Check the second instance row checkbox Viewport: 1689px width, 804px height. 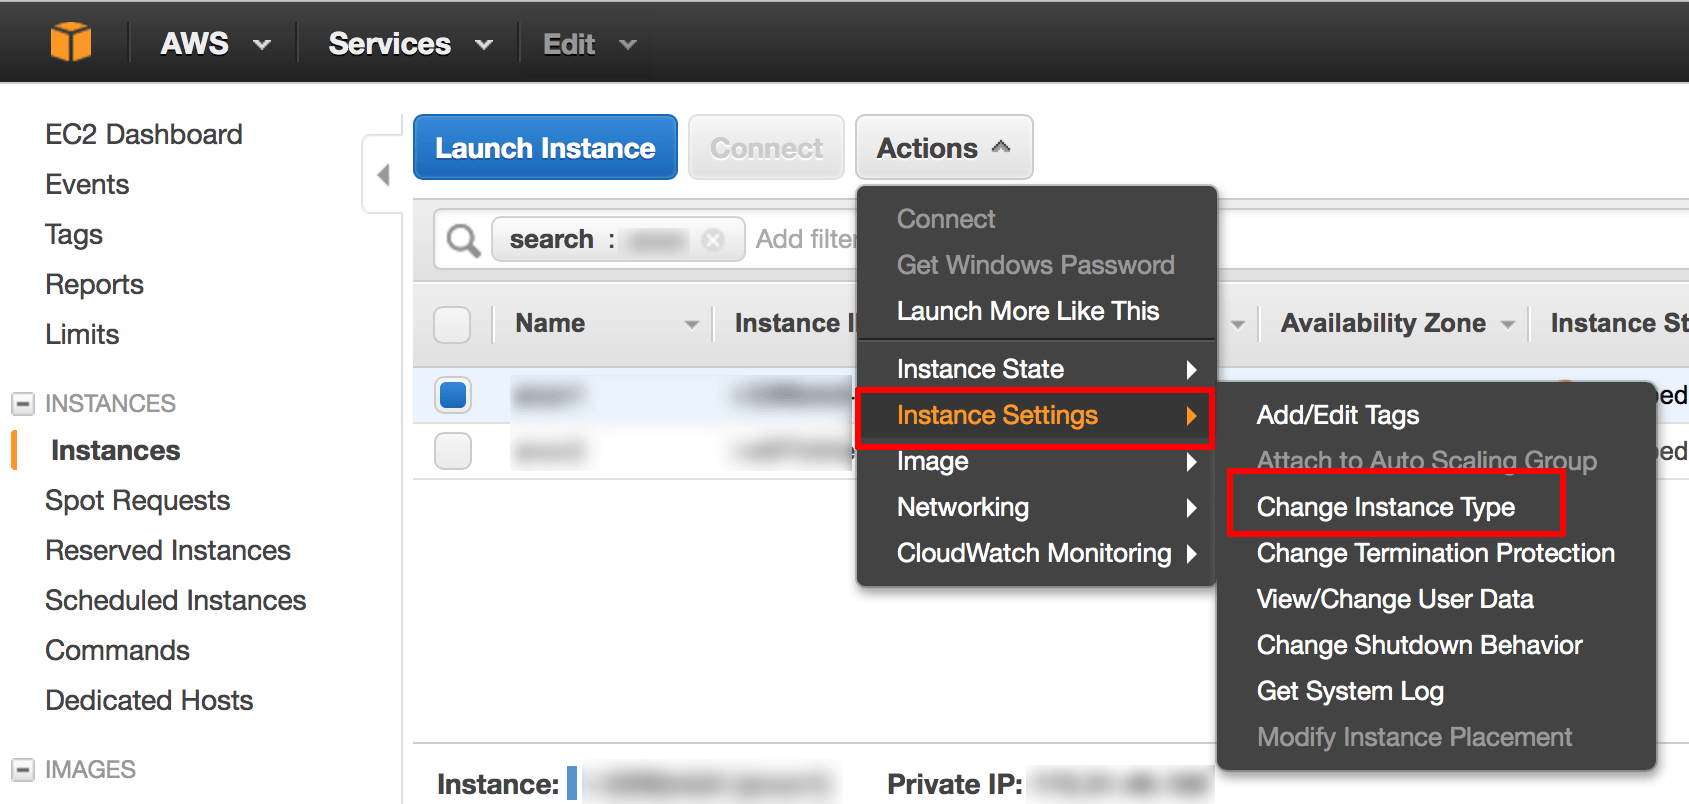pyautogui.click(x=453, y=451)
